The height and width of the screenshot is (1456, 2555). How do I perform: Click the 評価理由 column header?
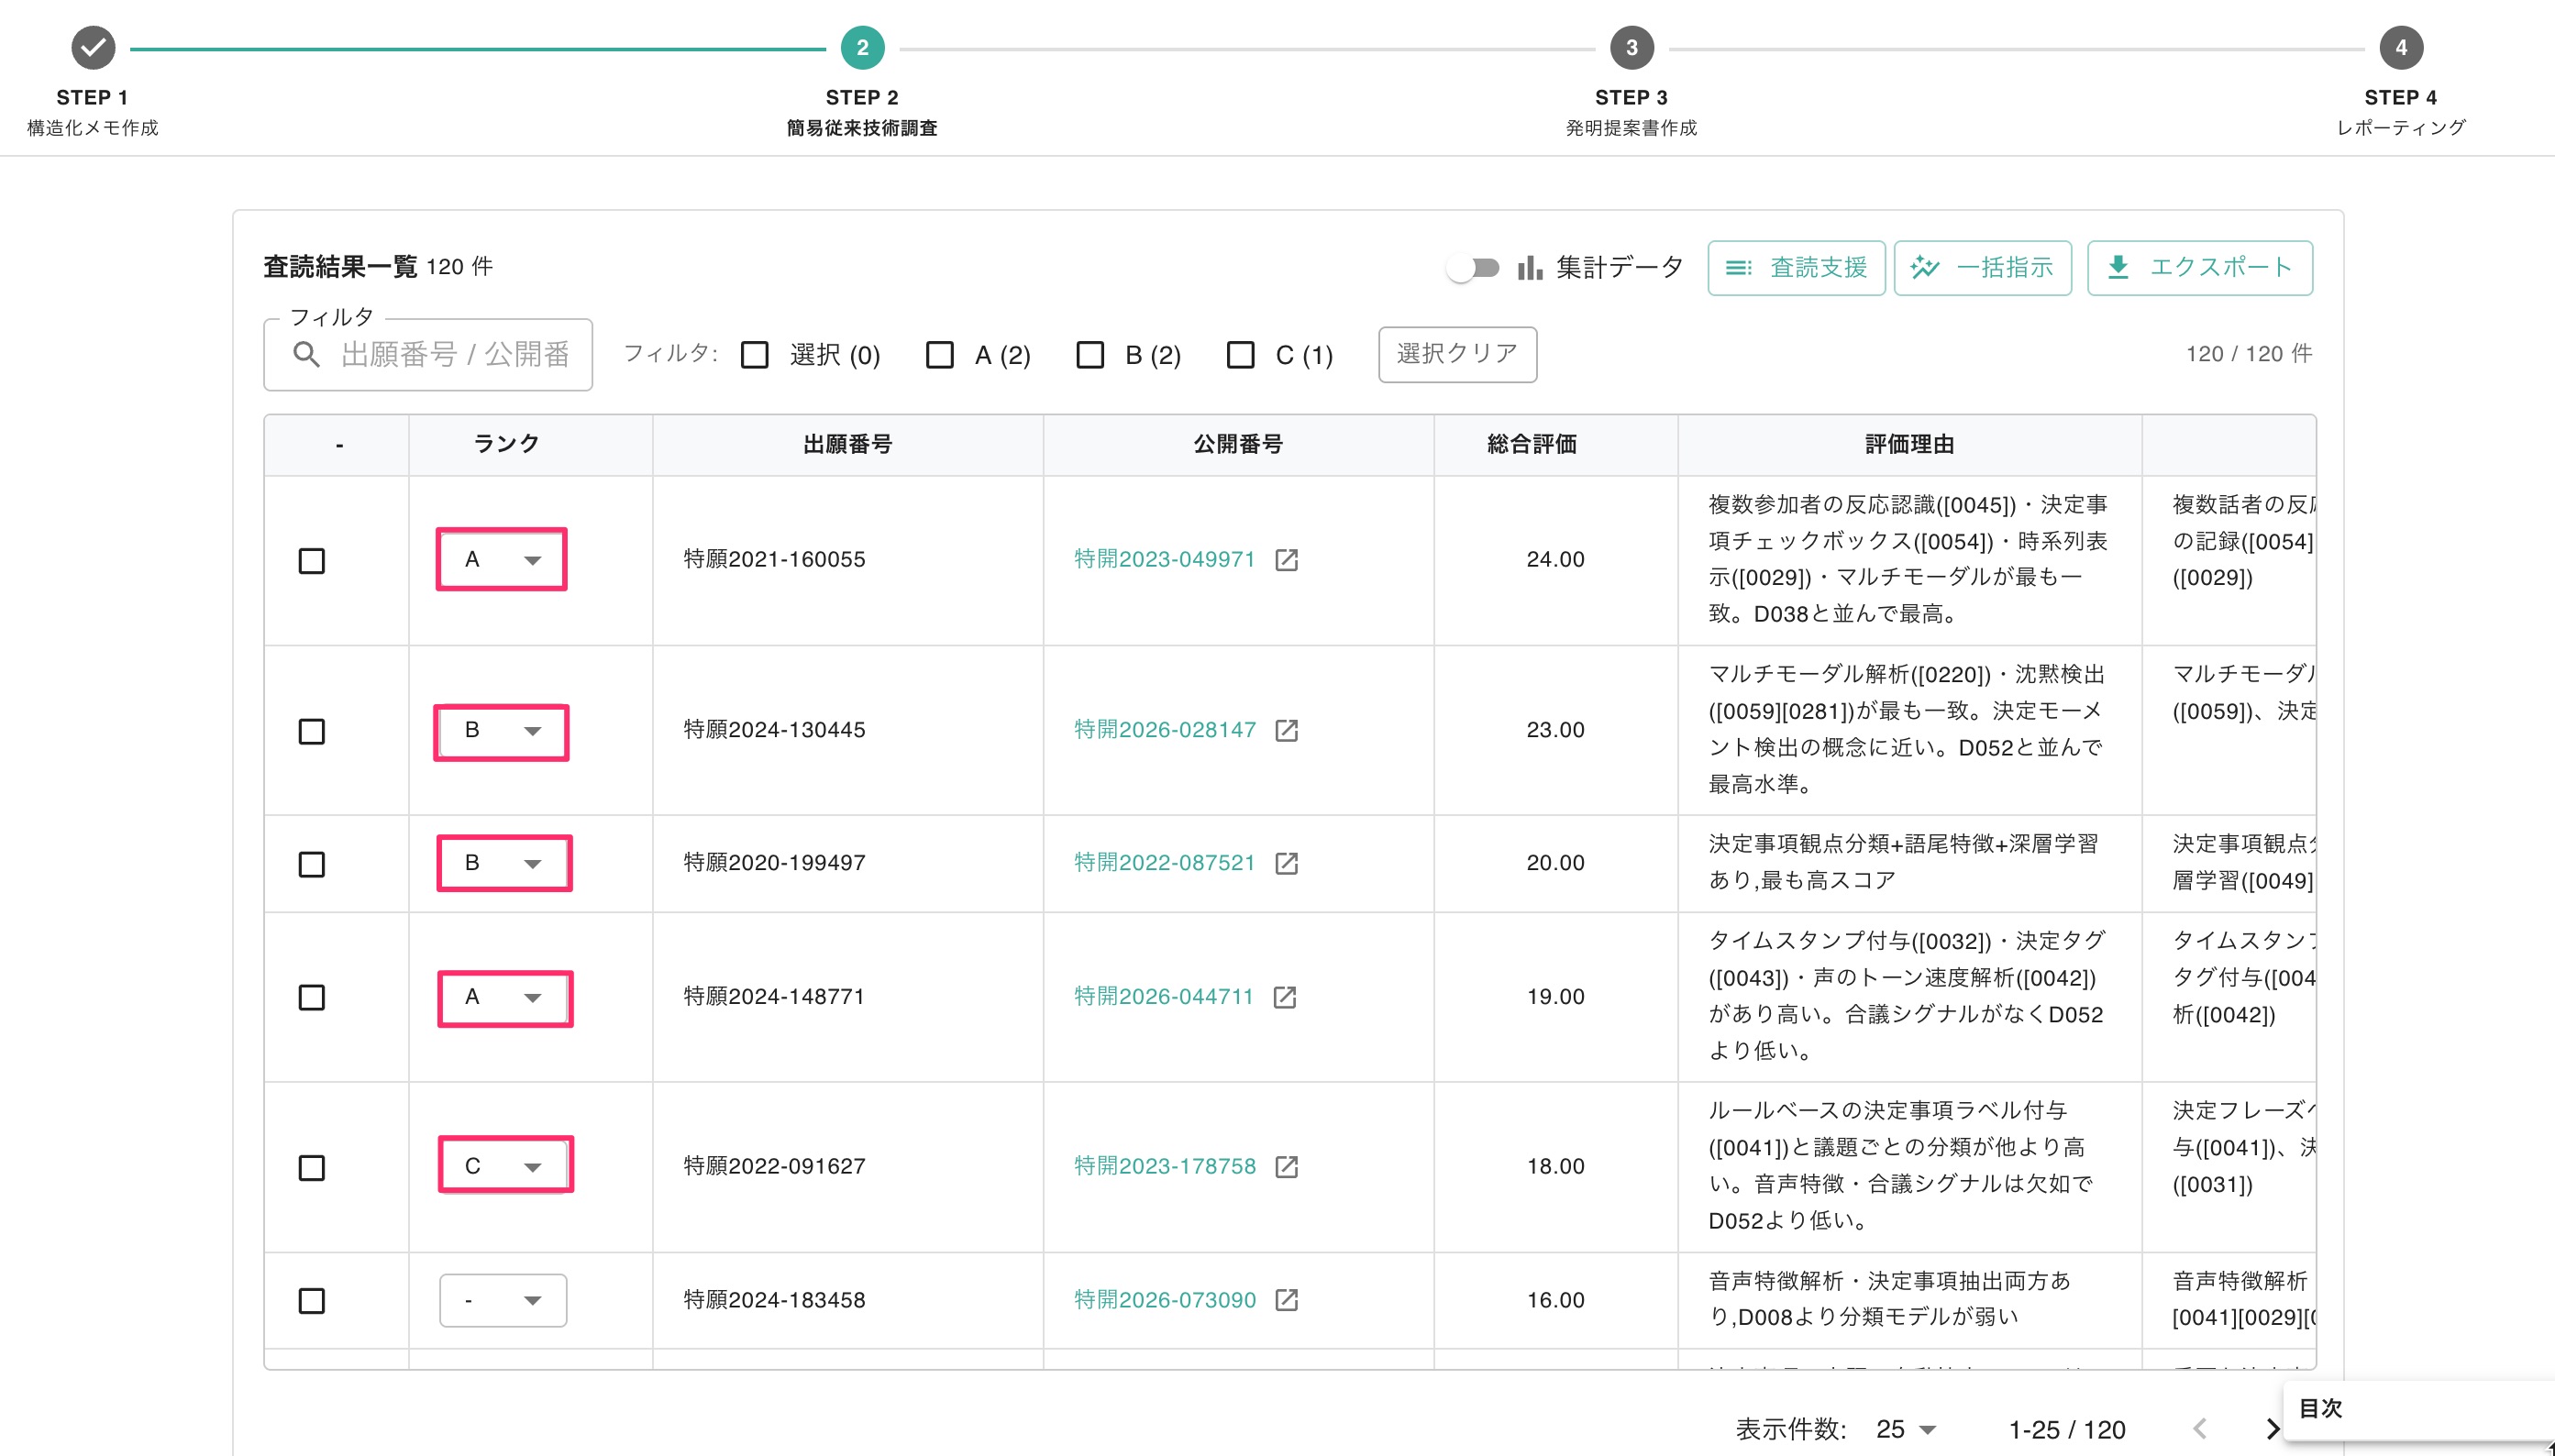[x=1909, y=444]
